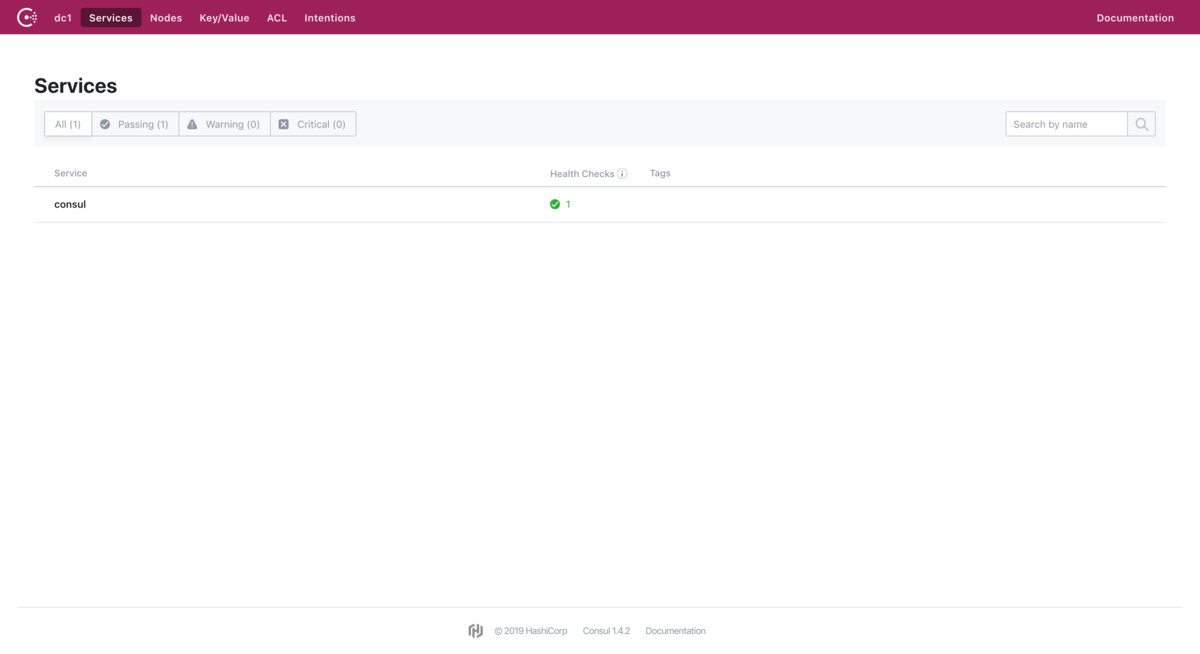Screen dimensions: 1200x654
Task: Open the Services tab
Action: click(x=111, y=18)
